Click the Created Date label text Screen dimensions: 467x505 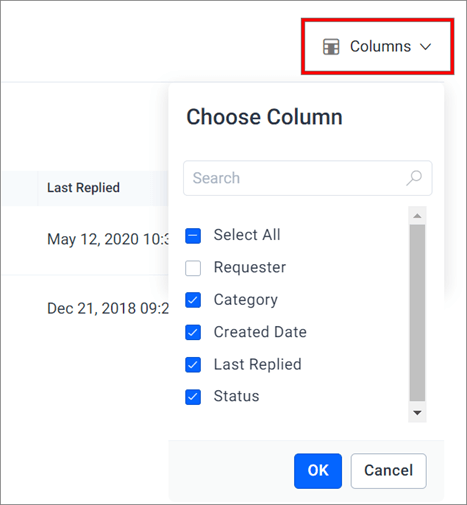click(260, 332)
